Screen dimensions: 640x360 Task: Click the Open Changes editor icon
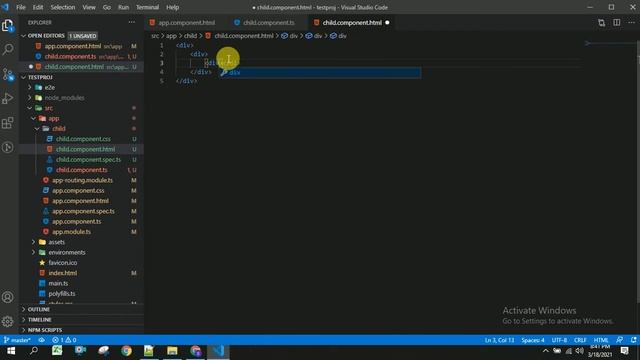pyautogui.click(x=601, y=23)
